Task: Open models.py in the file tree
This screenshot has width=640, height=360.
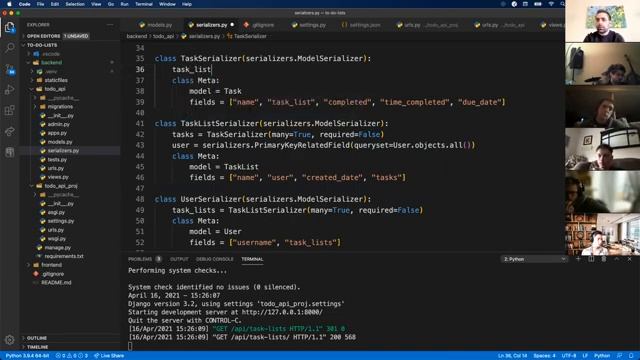Action: point(60,142)
